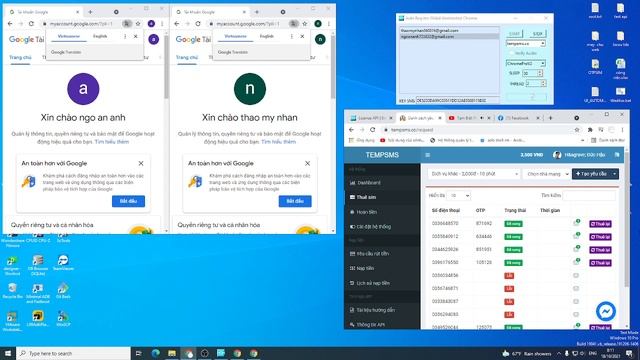The image size is (640, 360).
Task: Open File Explorer from taskbar
Action: [172, 353]
